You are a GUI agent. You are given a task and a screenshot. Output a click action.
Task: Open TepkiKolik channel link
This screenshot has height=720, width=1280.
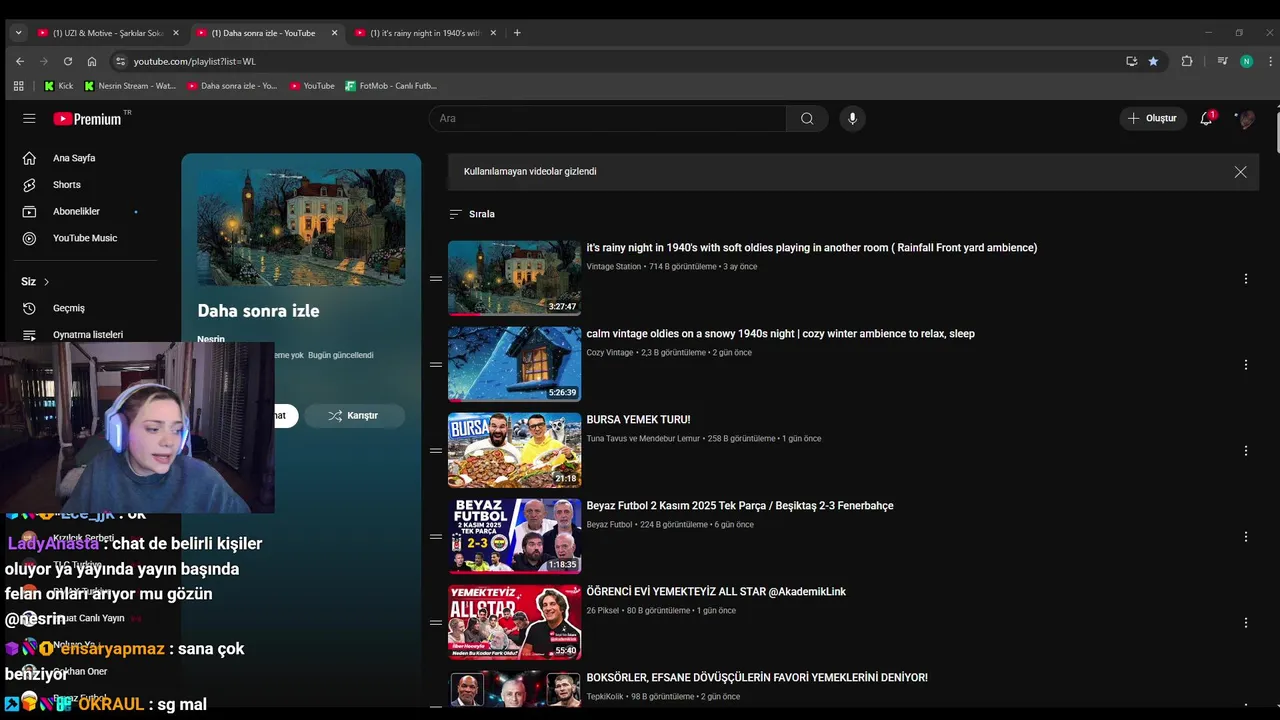[604, 697]
